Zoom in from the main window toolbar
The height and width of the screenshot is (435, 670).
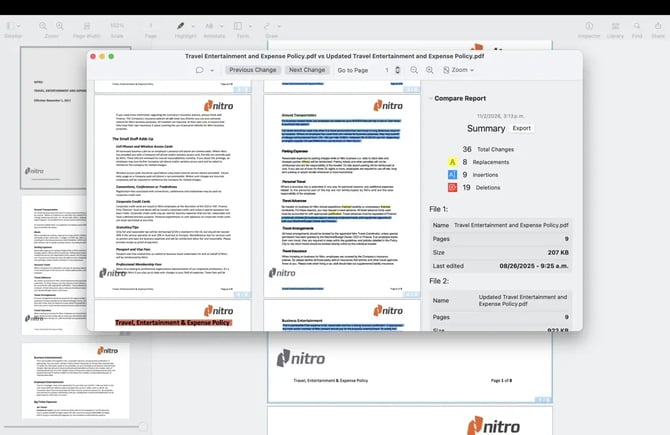pos(60,26)
